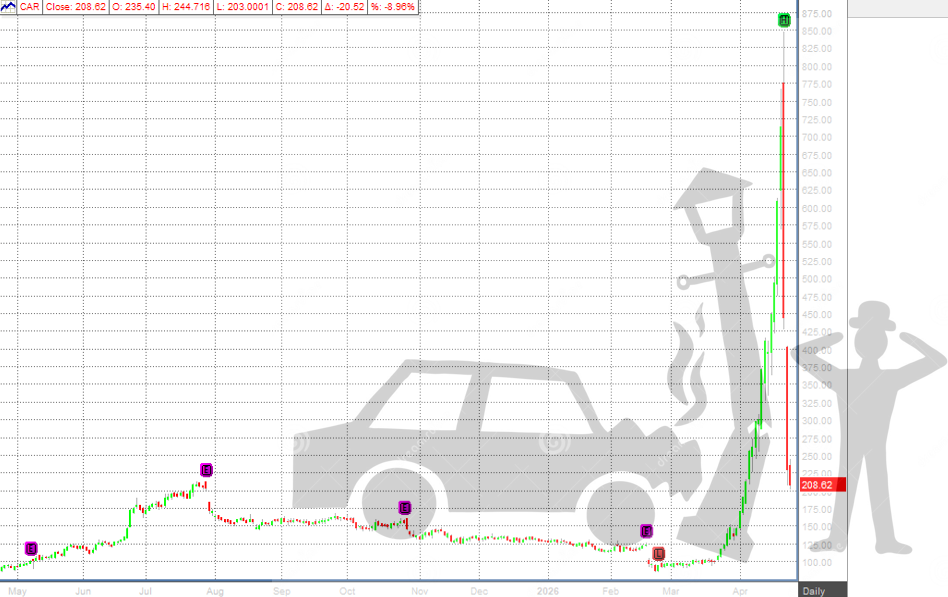Click the red 208.62 current price tag
Image resolution: width=948 pixels, height=597 pixels.
click(x=822, y=485)
